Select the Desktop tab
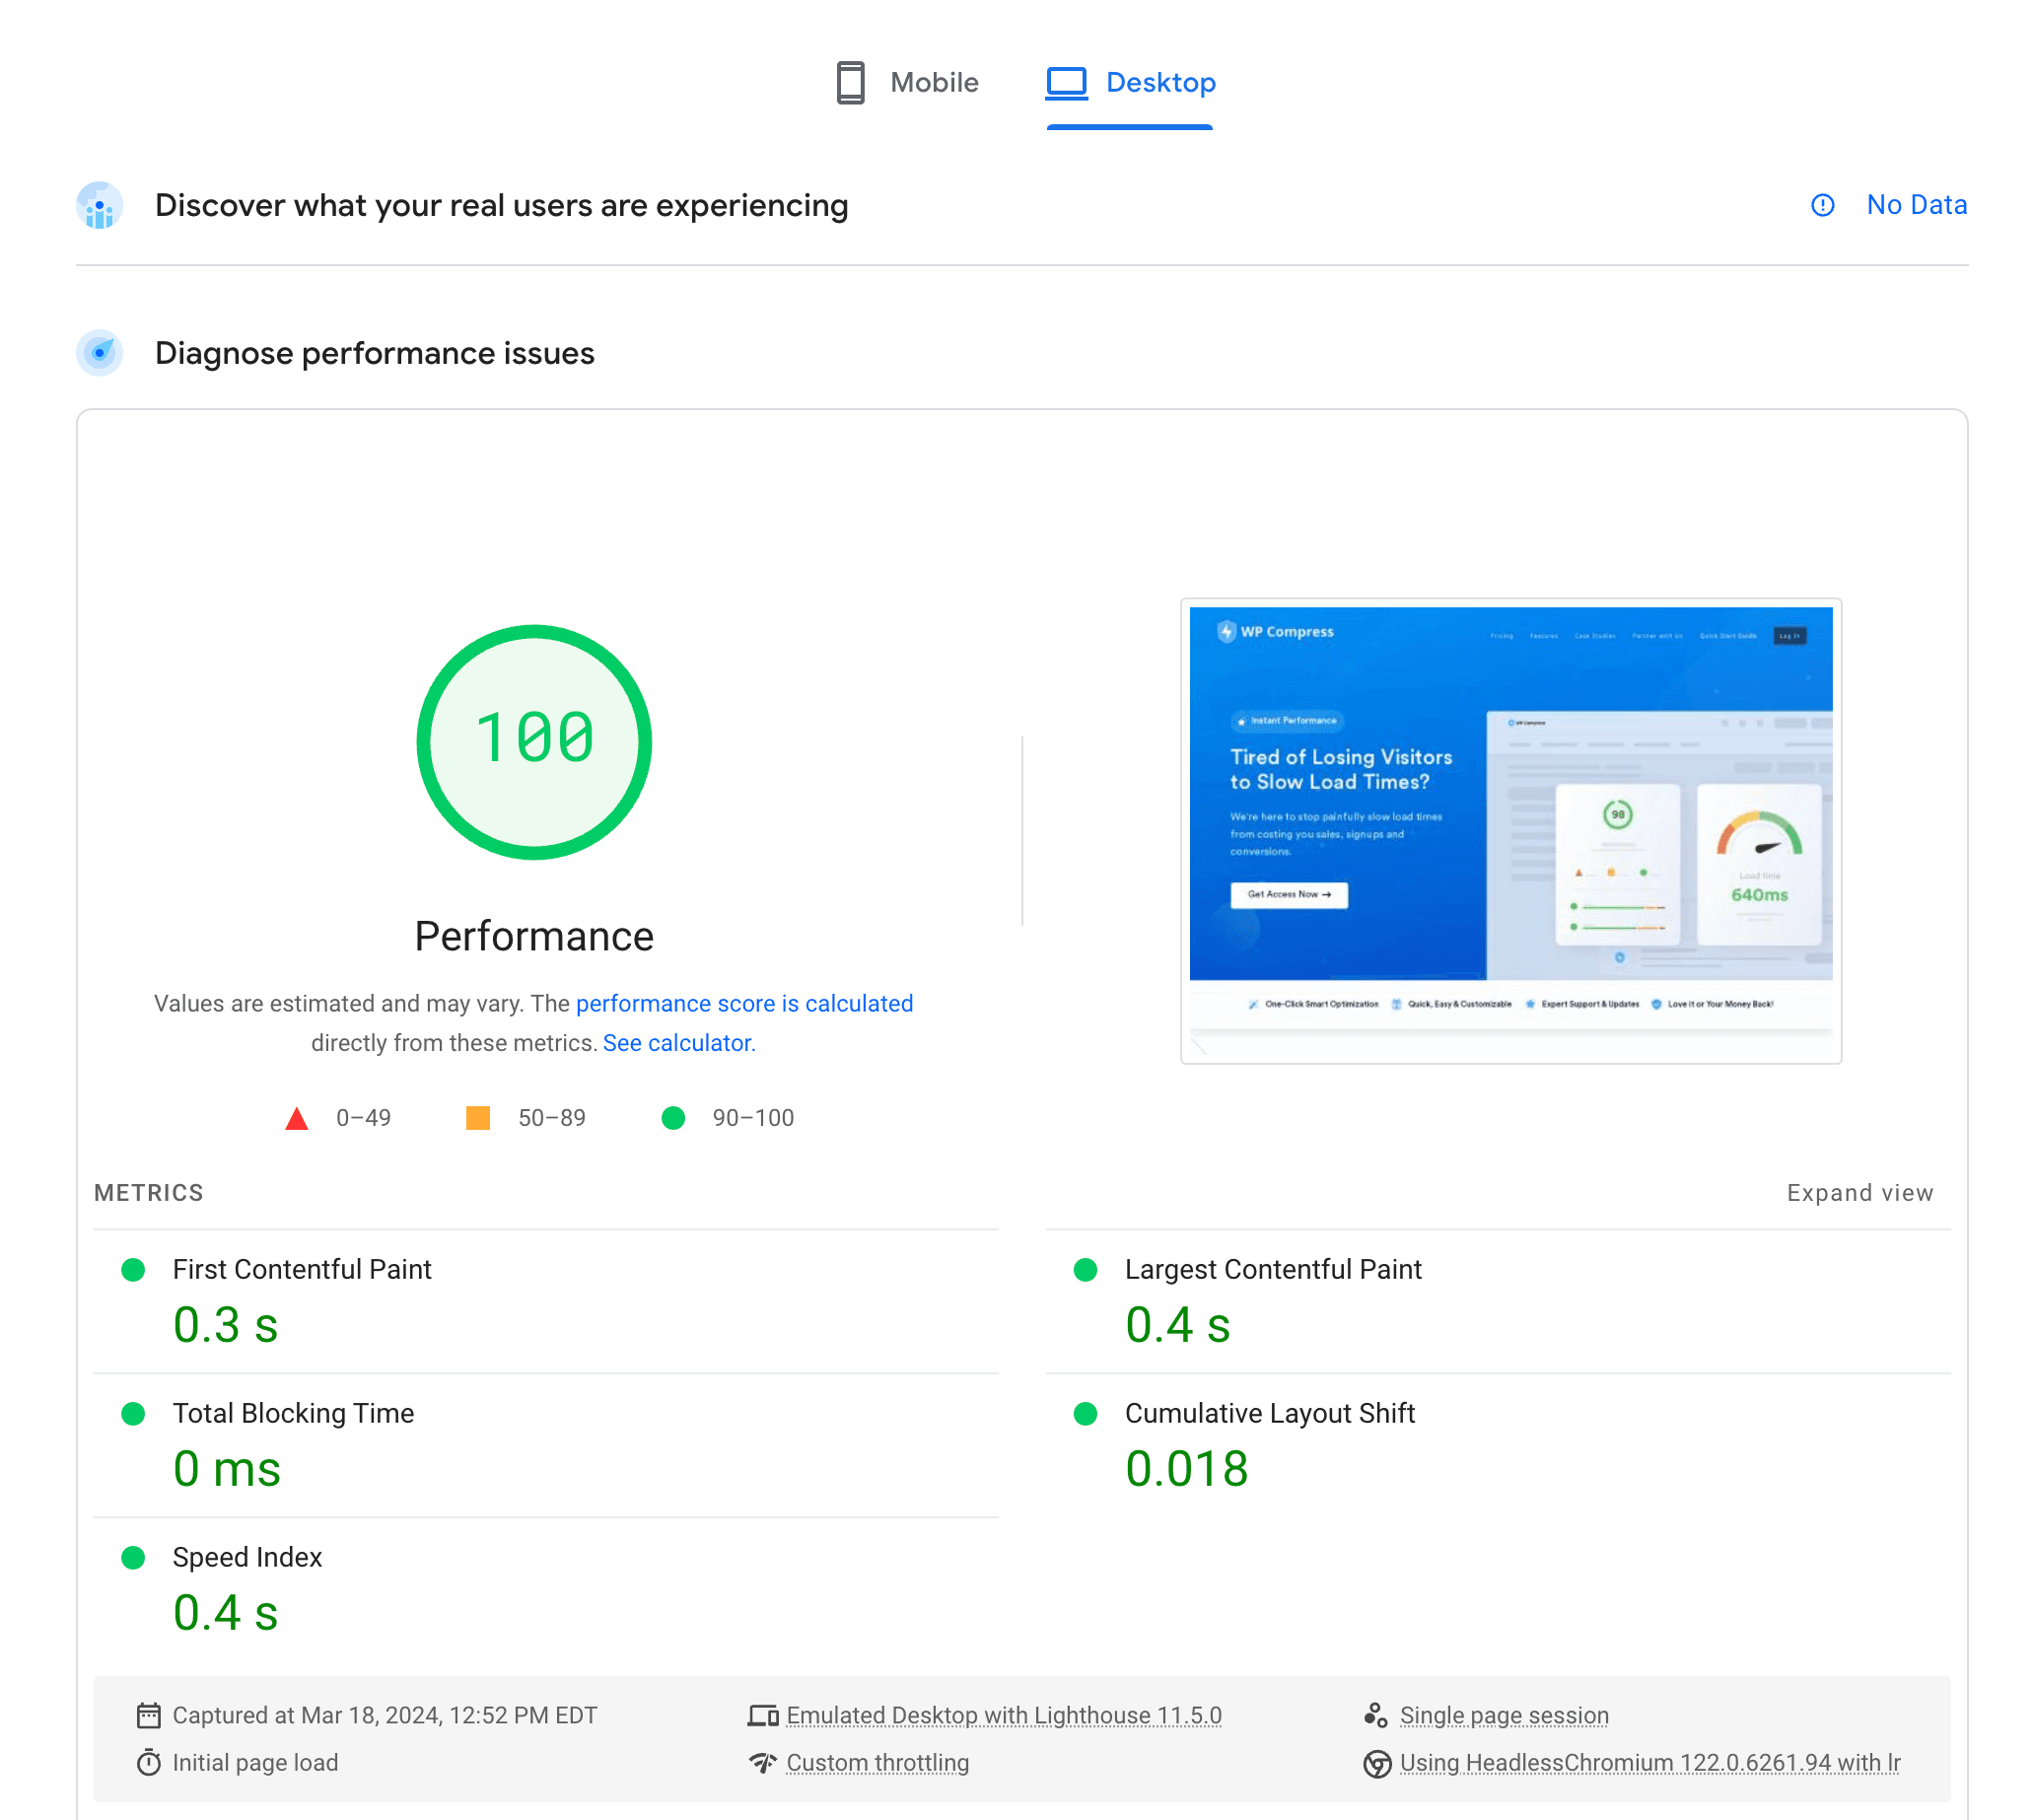Image resolution: width=2033 pixels, height=1820 pixels. click(1160, 82)
